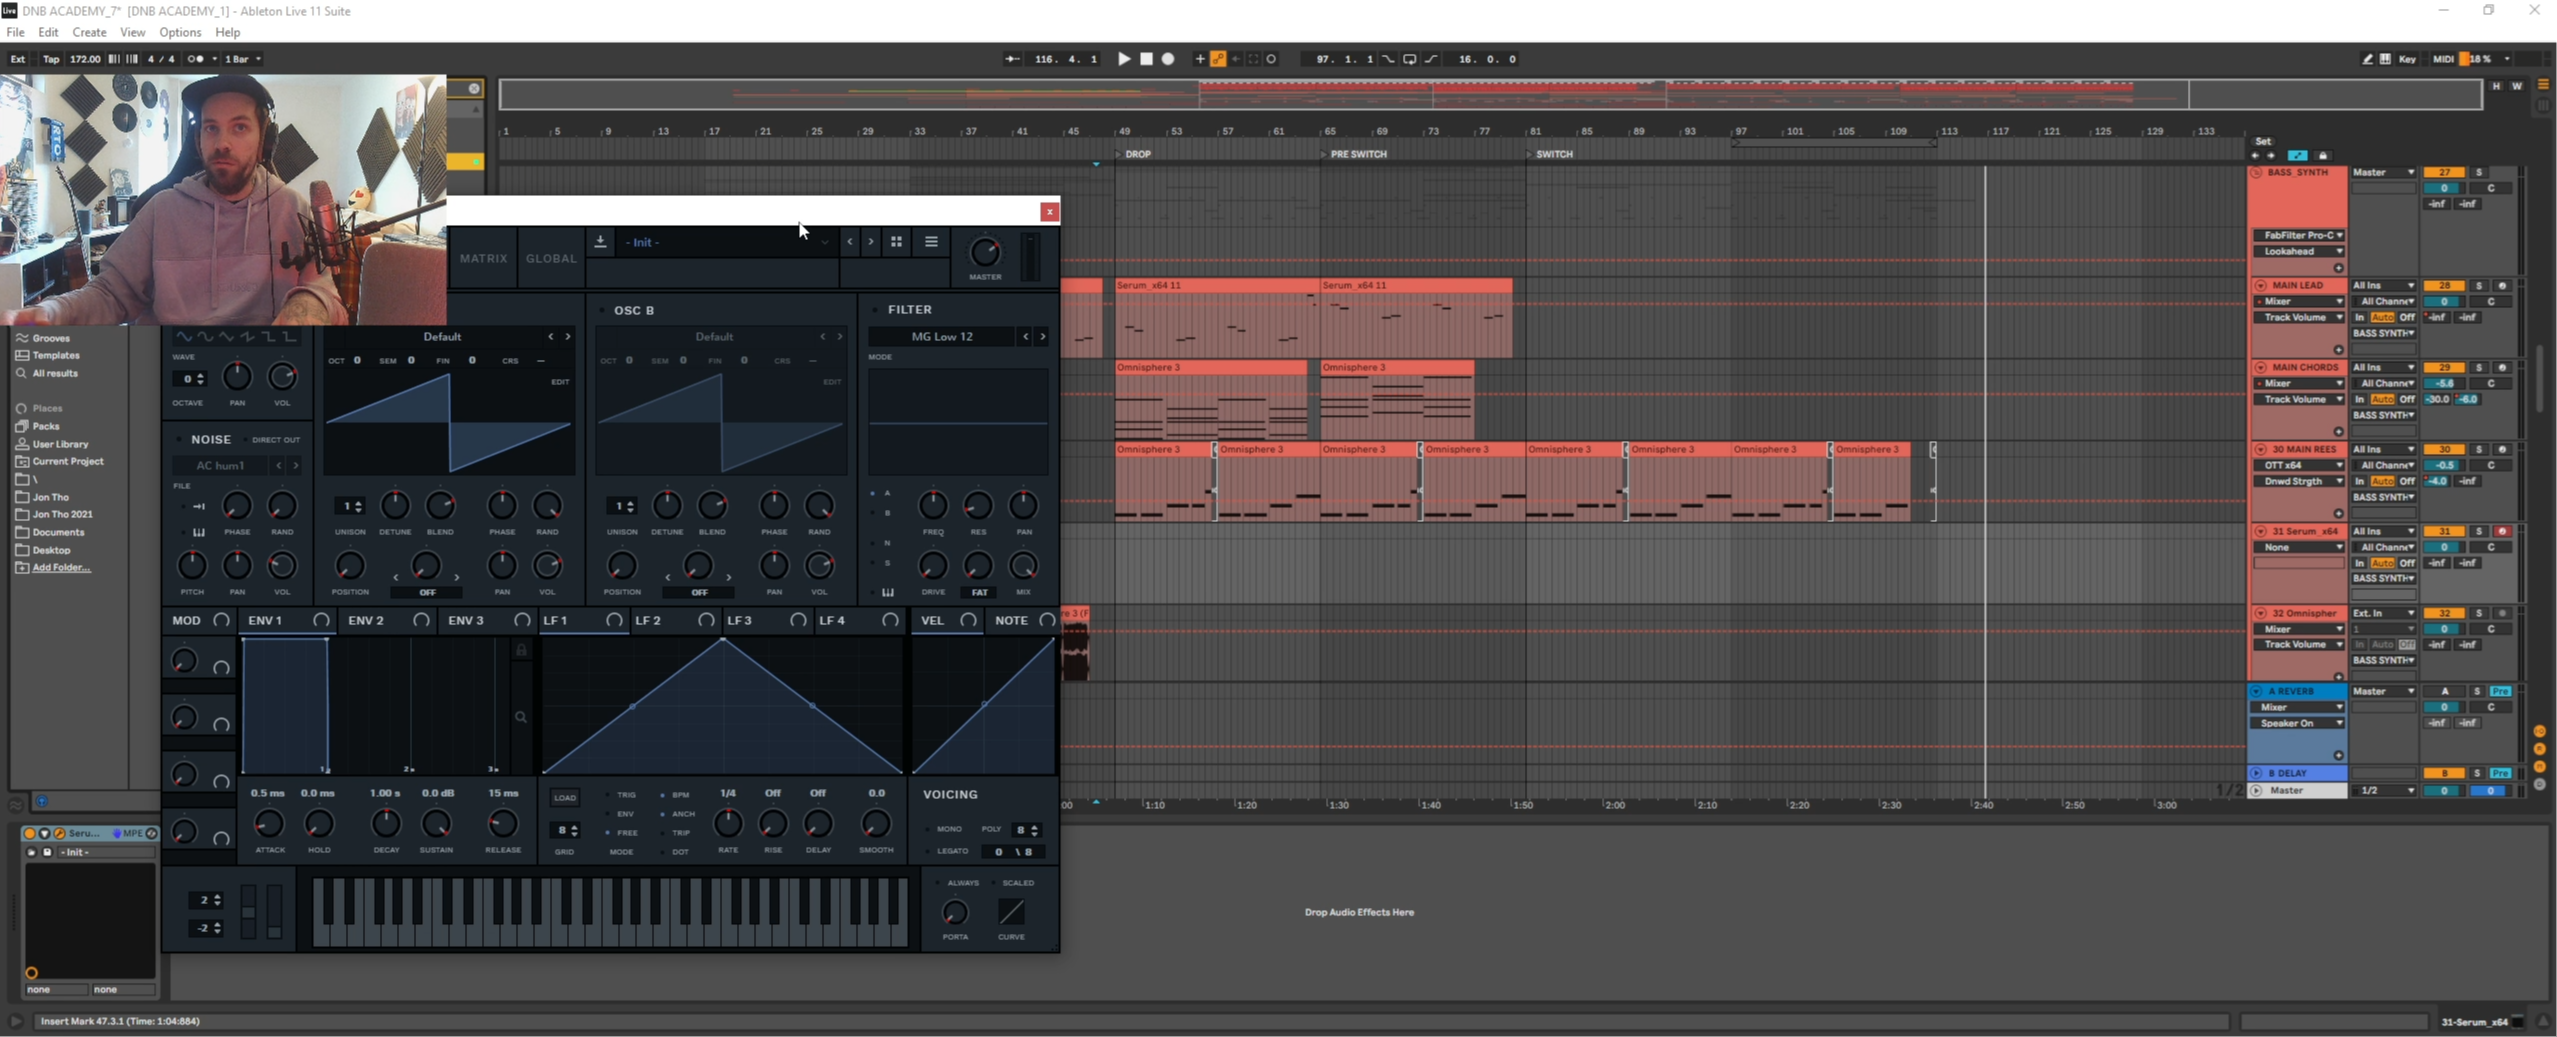Click the Add Folder link in browser
2557x1037 pixels.
pyautogui.click(x=61, y=568)
